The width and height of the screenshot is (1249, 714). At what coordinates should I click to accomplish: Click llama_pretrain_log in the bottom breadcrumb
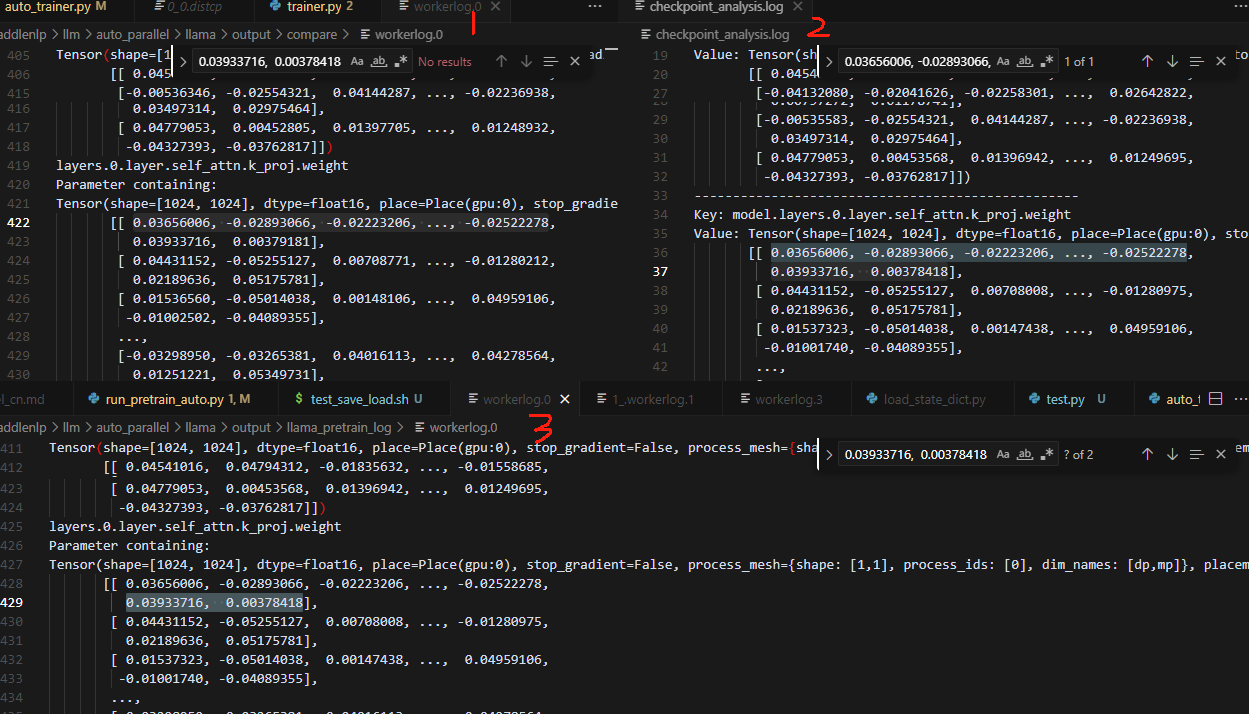tap(340, 427)
